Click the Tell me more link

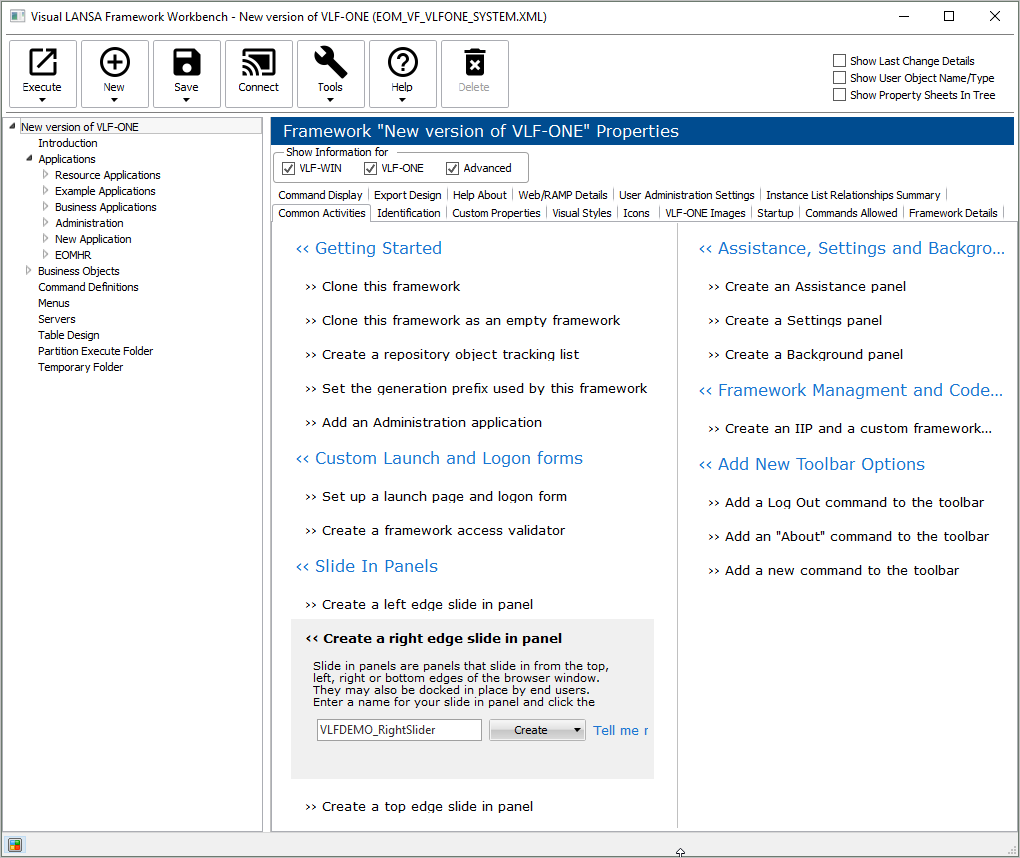621,731
